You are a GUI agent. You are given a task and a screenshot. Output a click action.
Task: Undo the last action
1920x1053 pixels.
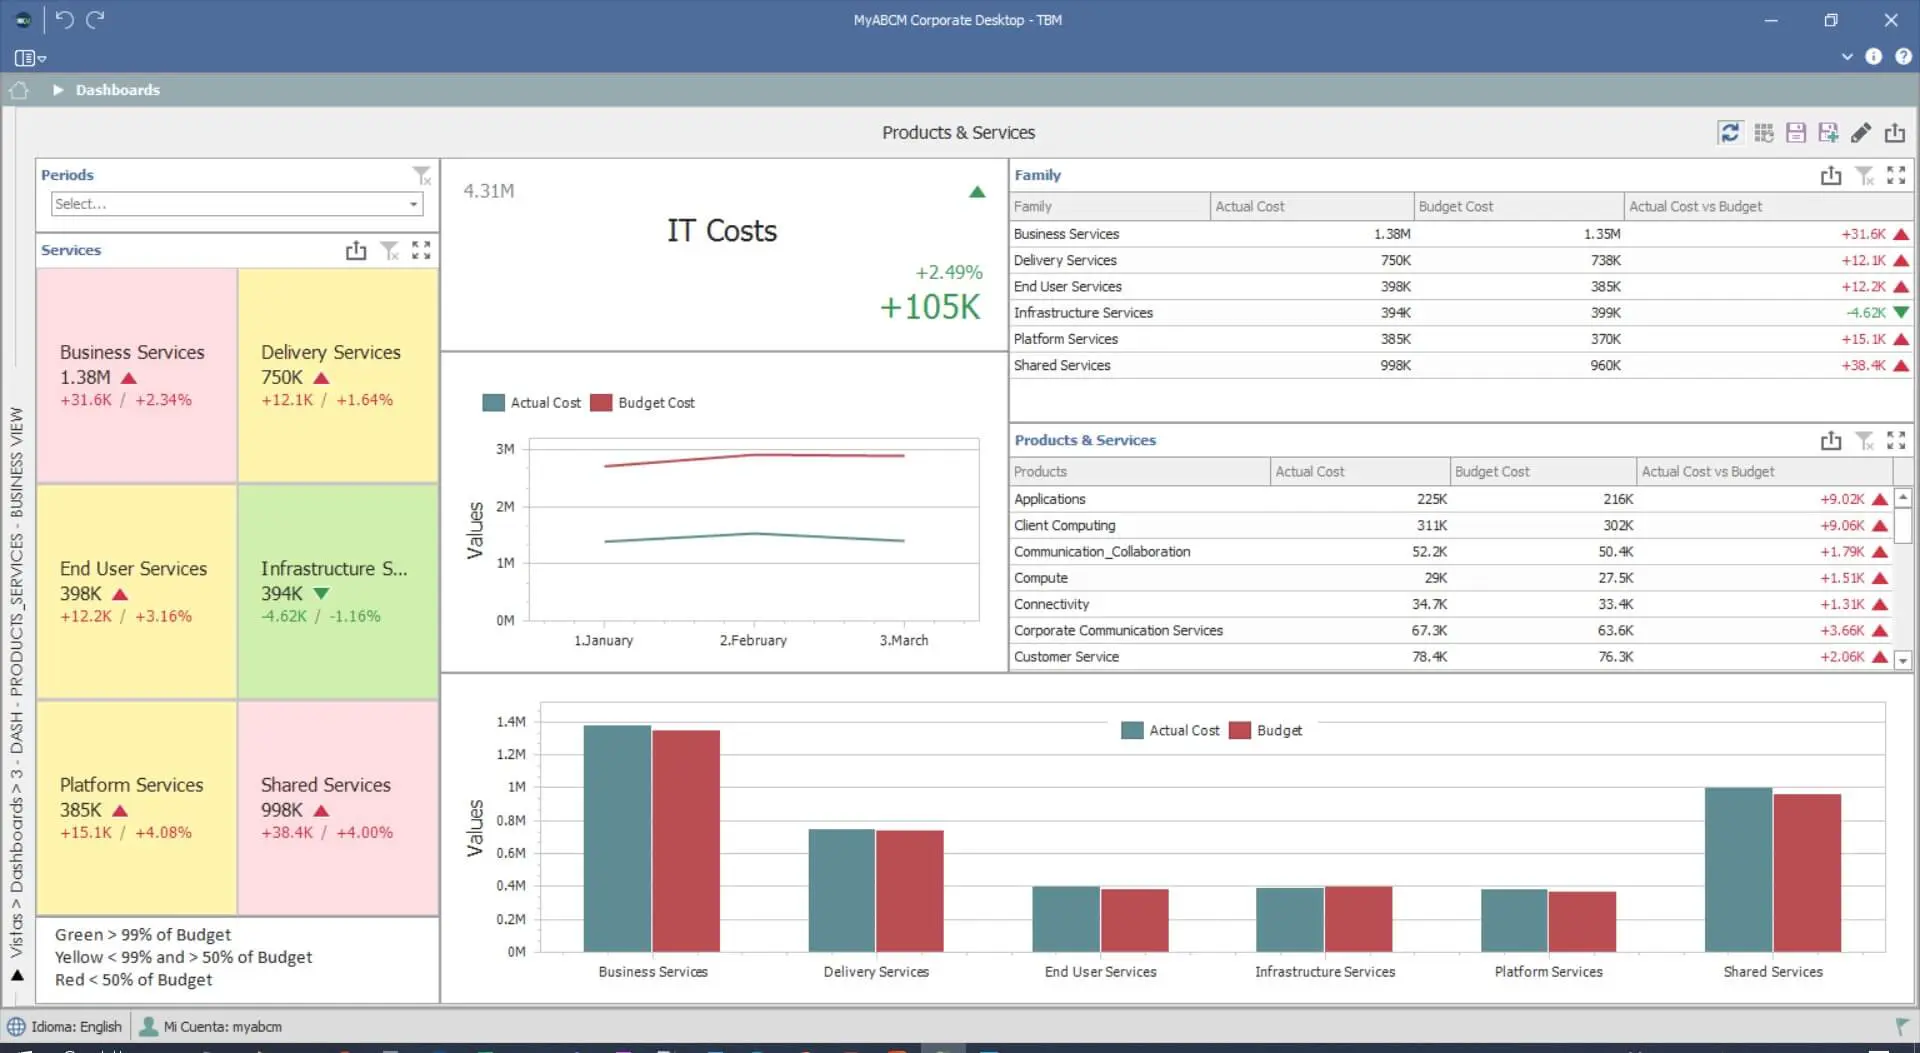(x=64, y=20)
